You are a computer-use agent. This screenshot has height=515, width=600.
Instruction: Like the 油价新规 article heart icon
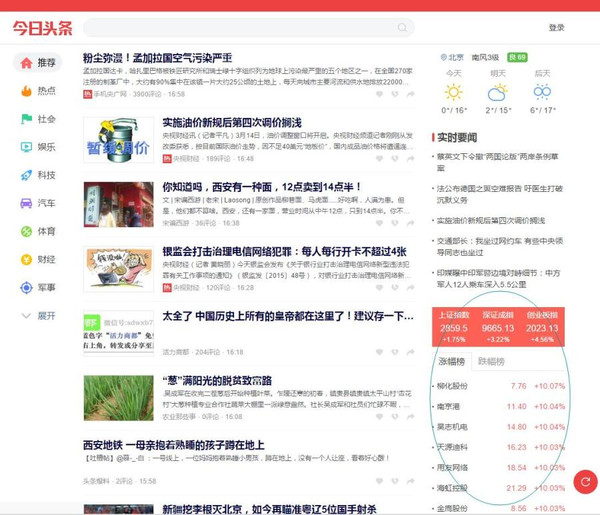pos(379,158)
